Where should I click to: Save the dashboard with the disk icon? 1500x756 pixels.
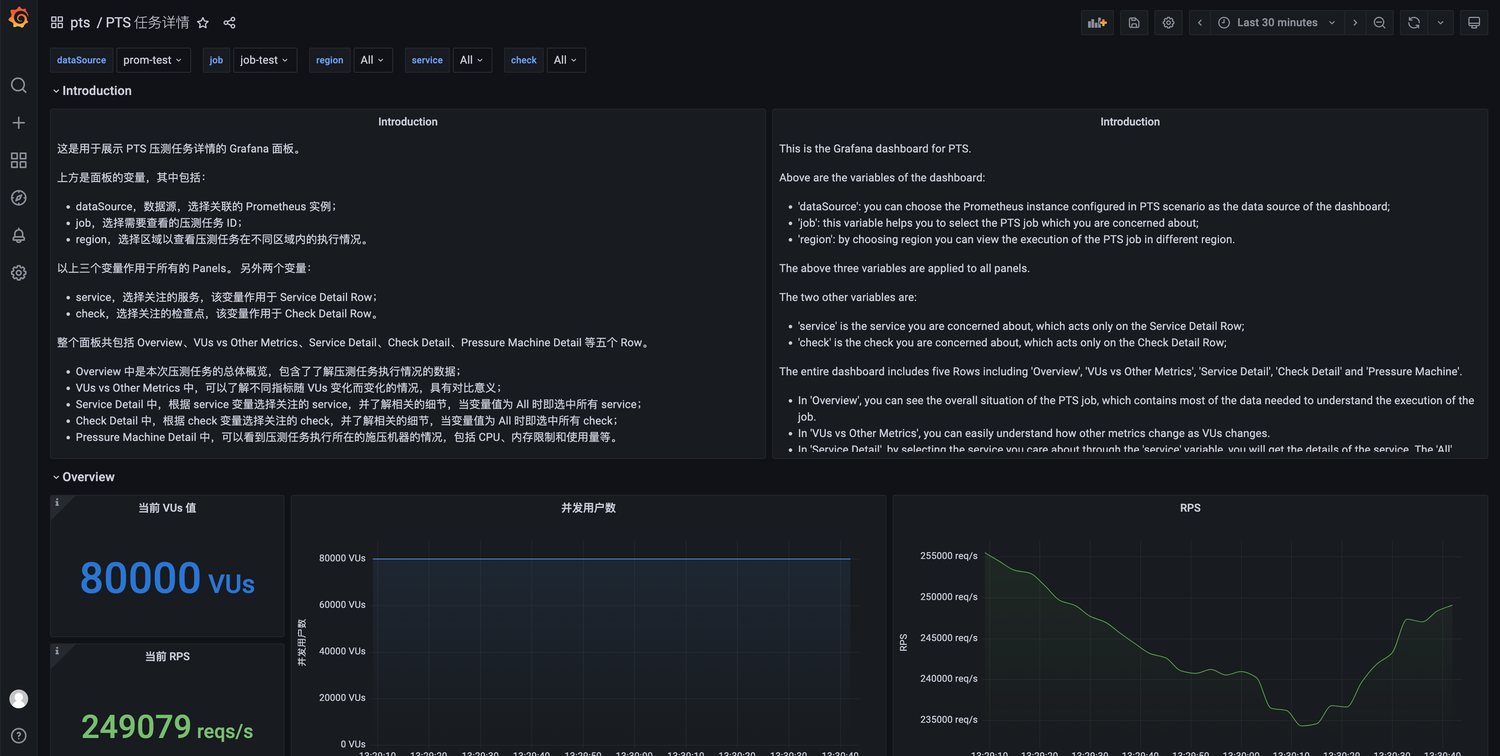(1134, 23)
